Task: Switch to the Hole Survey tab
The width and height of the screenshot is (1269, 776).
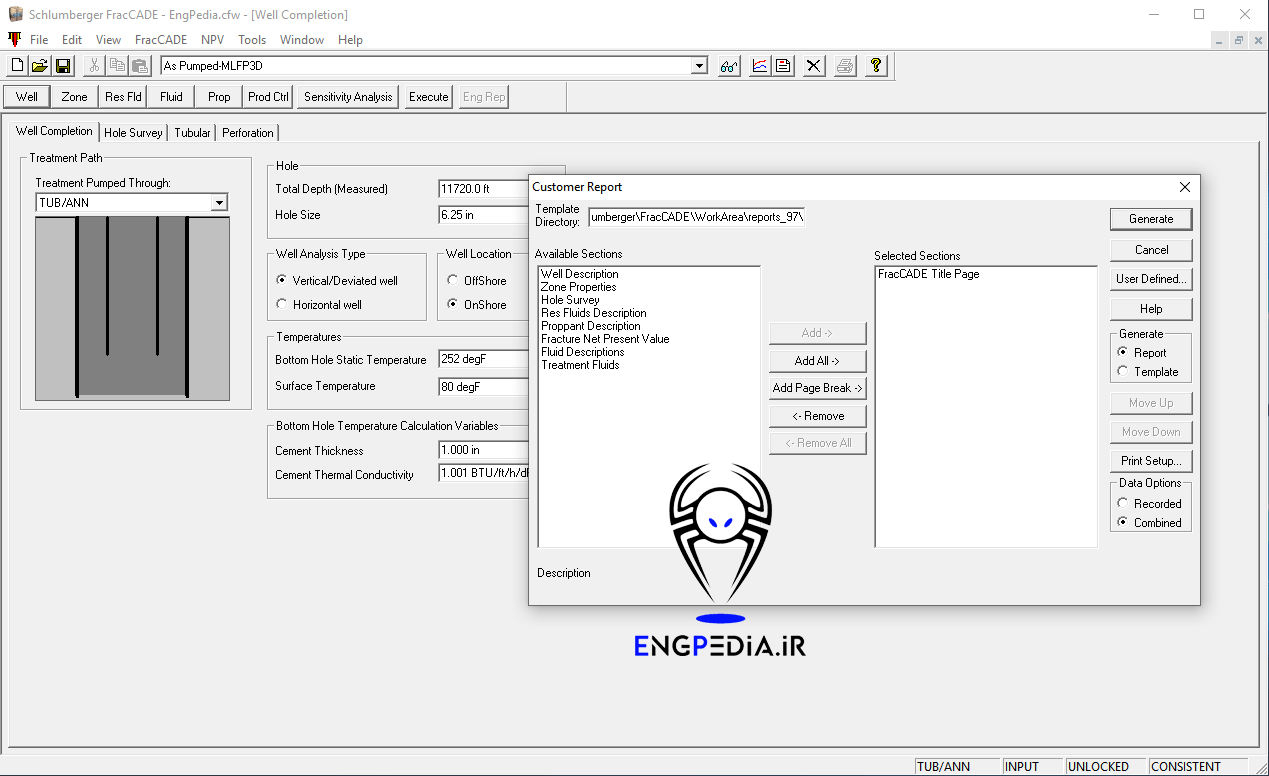Action: click(133, 132)
